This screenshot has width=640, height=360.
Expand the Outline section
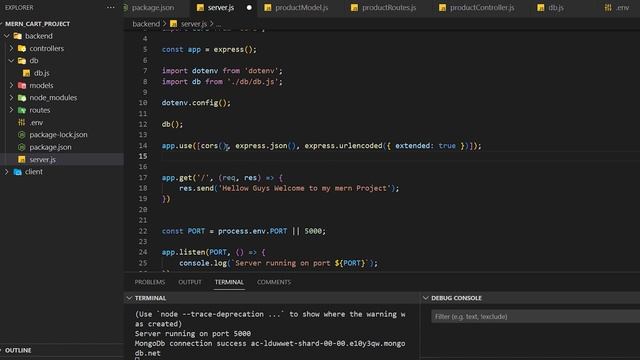click(x=18, y=350)
